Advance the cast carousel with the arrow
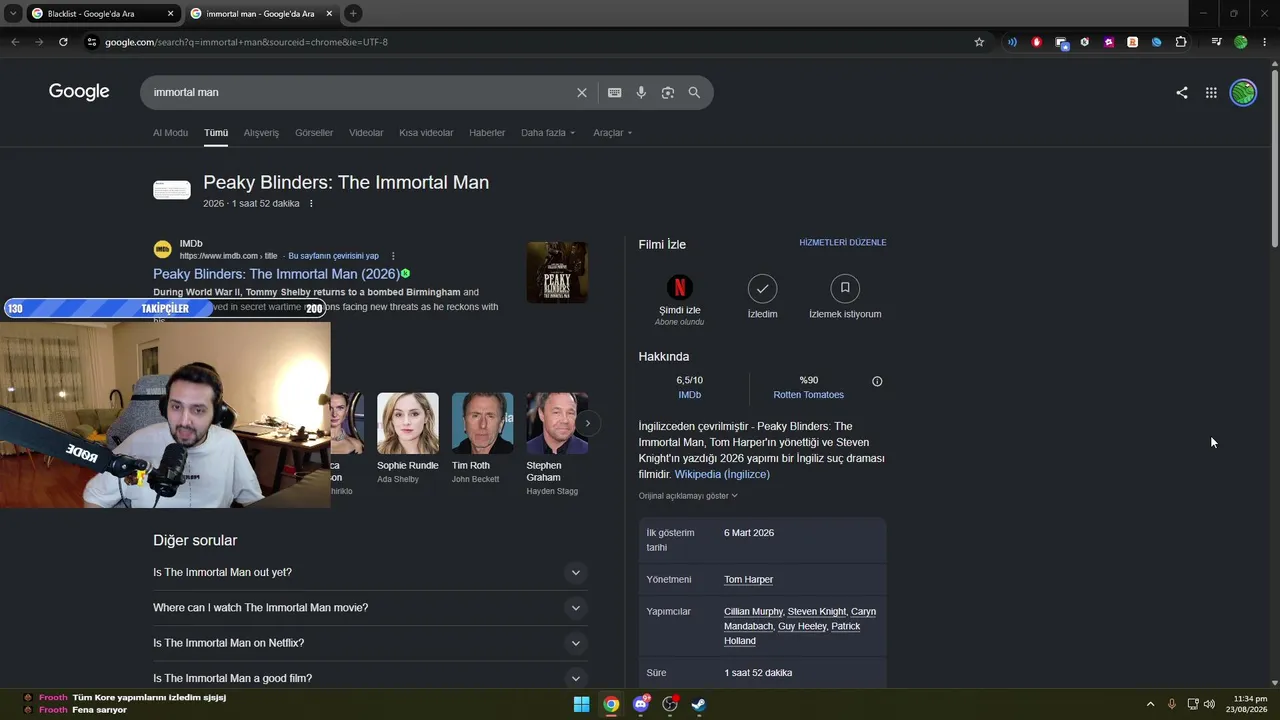The width and height of the screenshot is (1280, 720). [588, 423]
